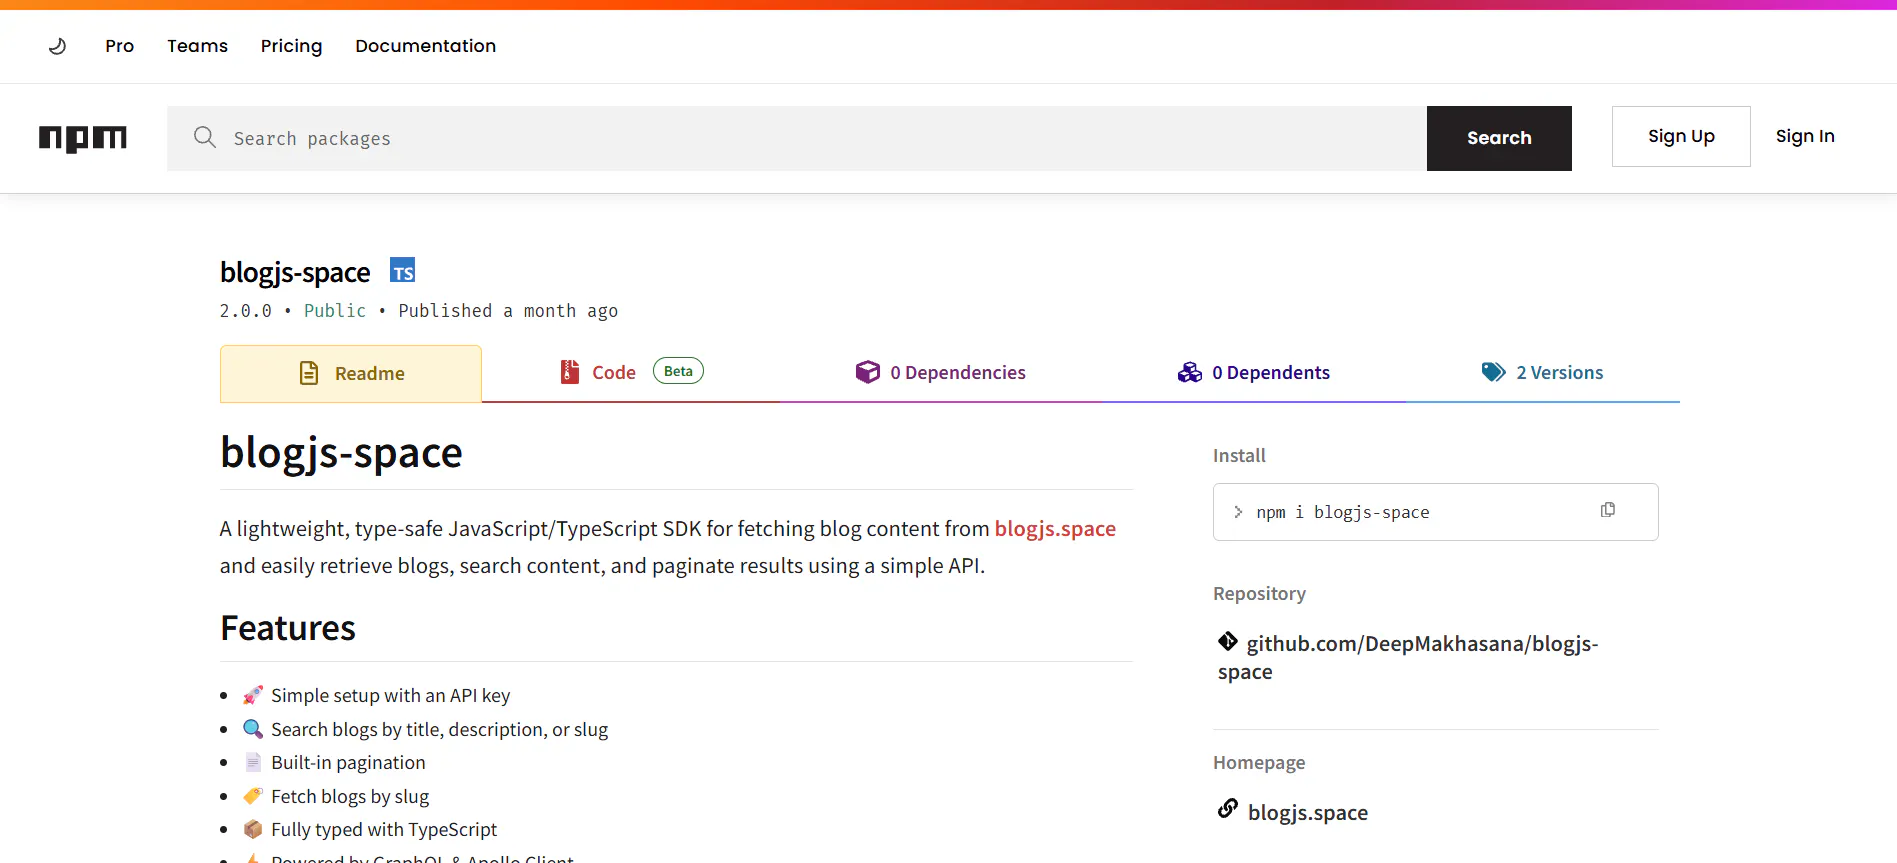
Task: Click the npm logo
Action: (83, 138)
